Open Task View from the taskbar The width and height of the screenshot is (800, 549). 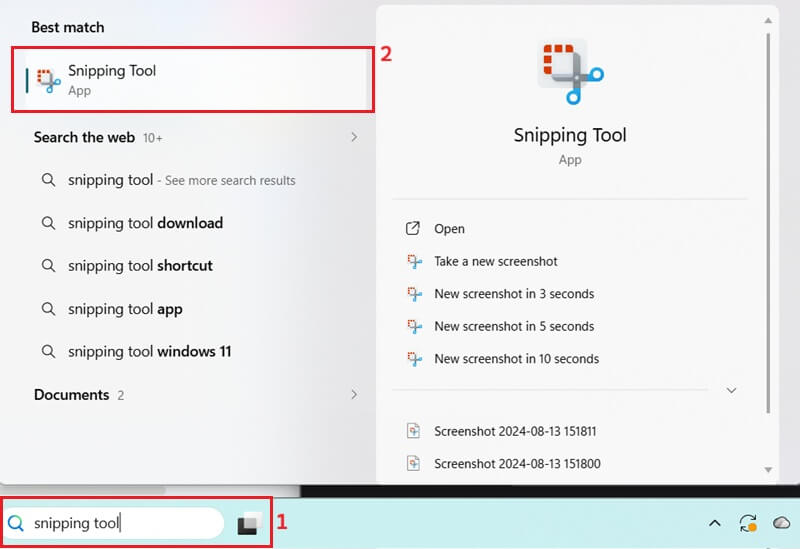(249, 523)
